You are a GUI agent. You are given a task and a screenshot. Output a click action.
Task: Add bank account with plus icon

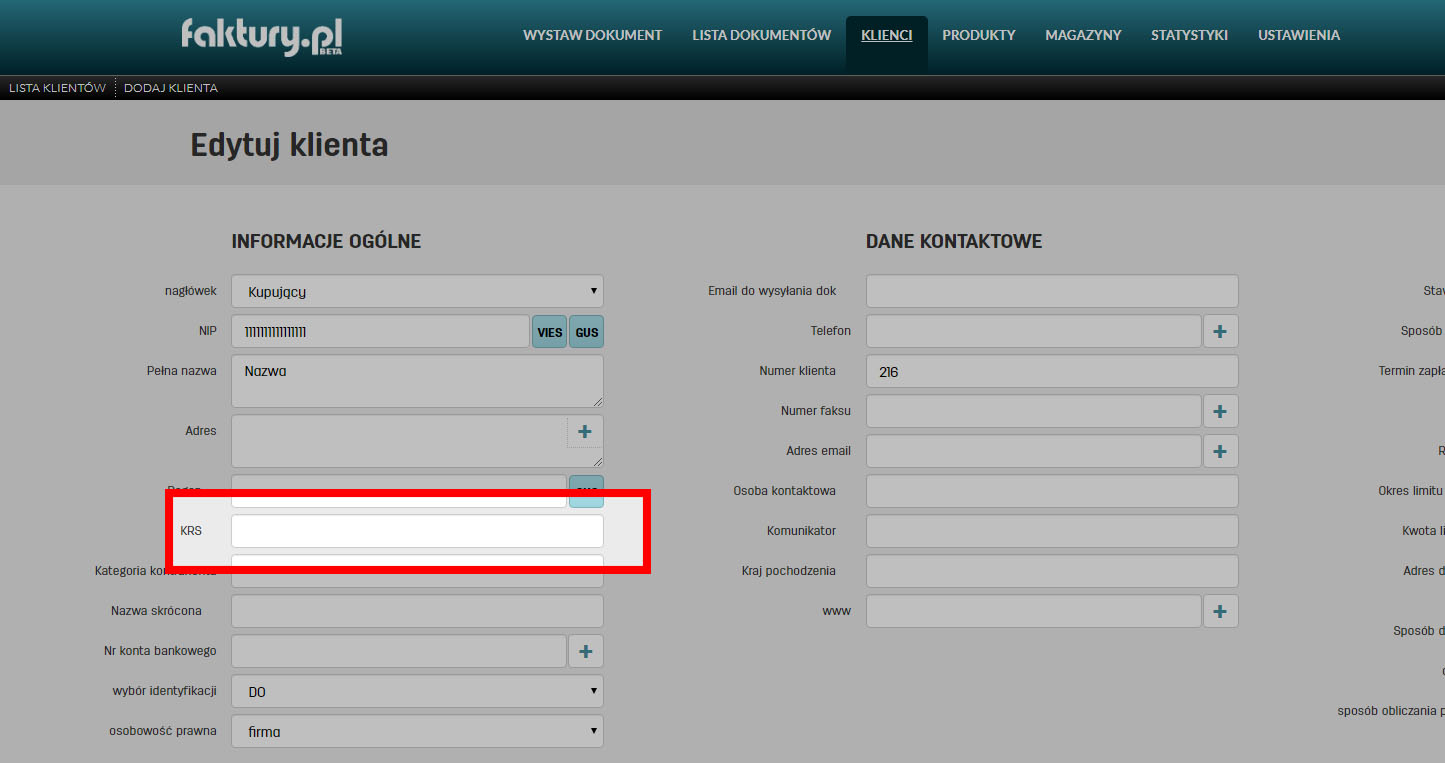coord(586,651)
